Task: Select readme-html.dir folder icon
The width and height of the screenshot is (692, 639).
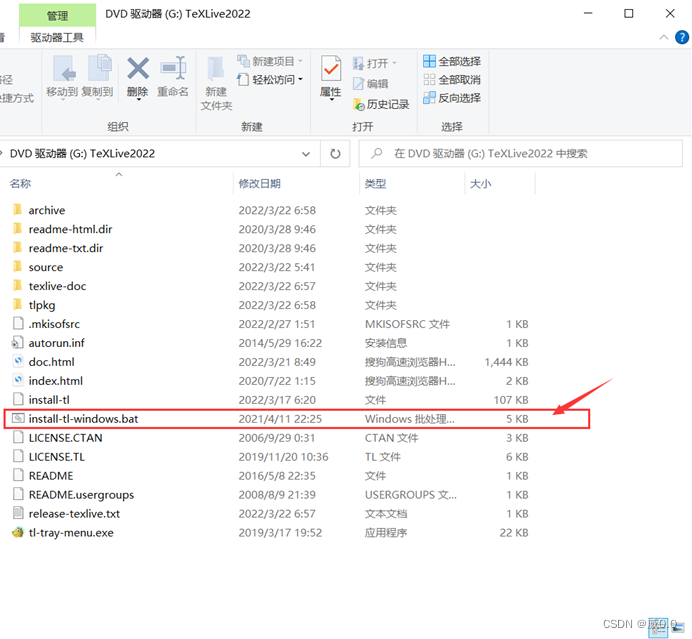Action: coord(18,228)
